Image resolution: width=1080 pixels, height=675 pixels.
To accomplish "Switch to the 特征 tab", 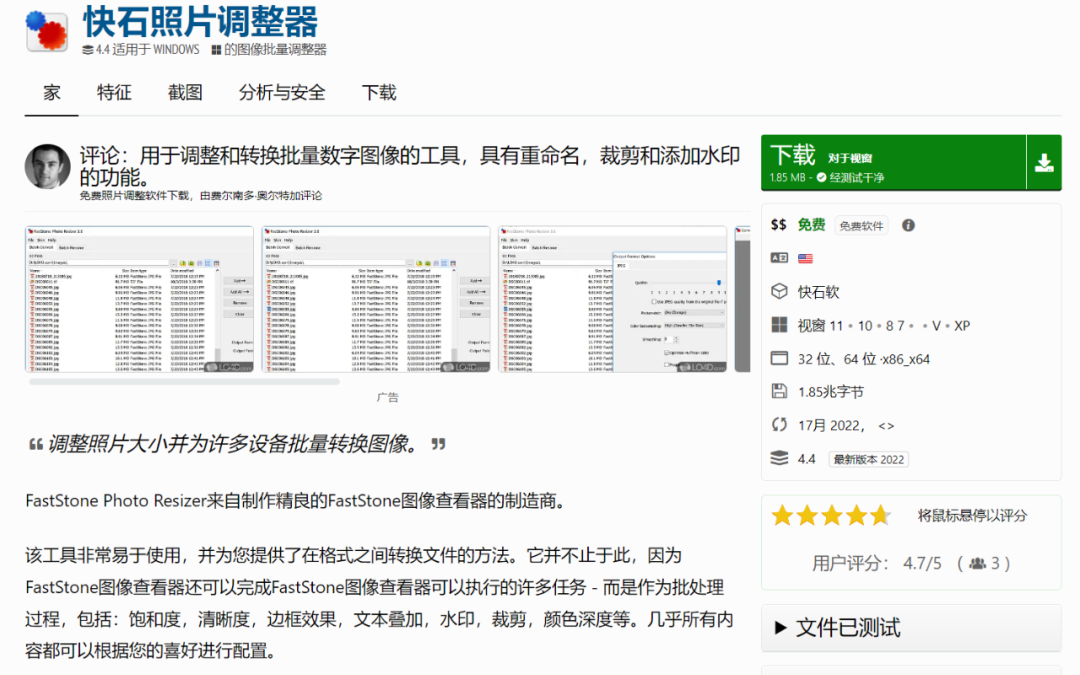I will [x=114, y=92].
